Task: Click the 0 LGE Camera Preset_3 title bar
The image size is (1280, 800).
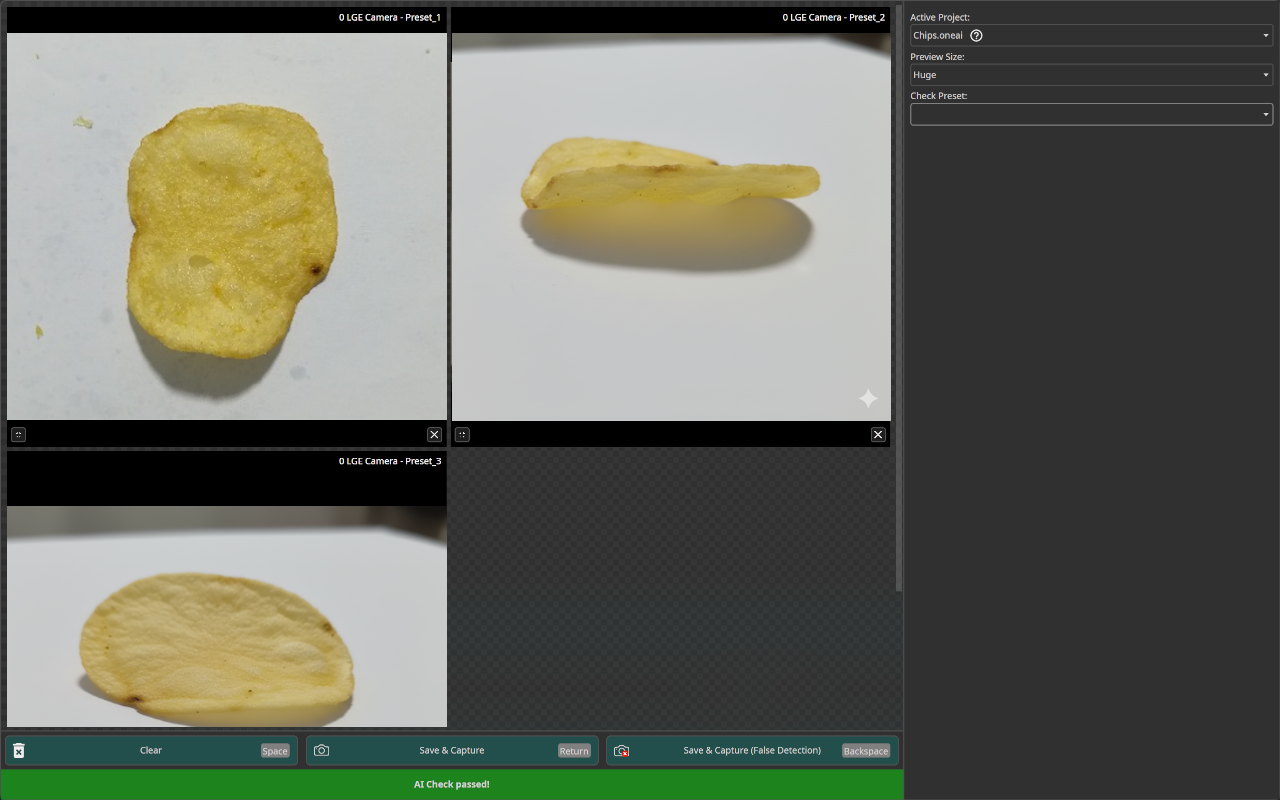Action: click(390, 461)
